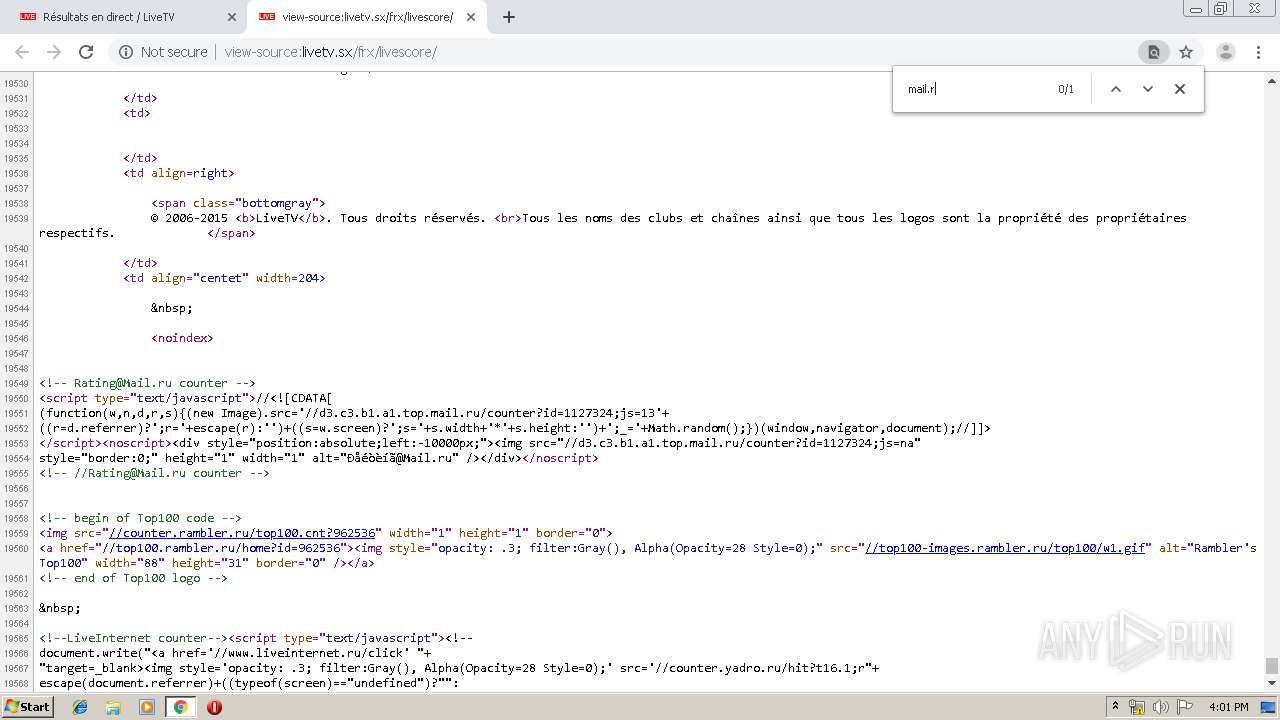The height and width of the screenshot is (720, 1280).
Task: Go forward to the next page
Action: (54, 52)
